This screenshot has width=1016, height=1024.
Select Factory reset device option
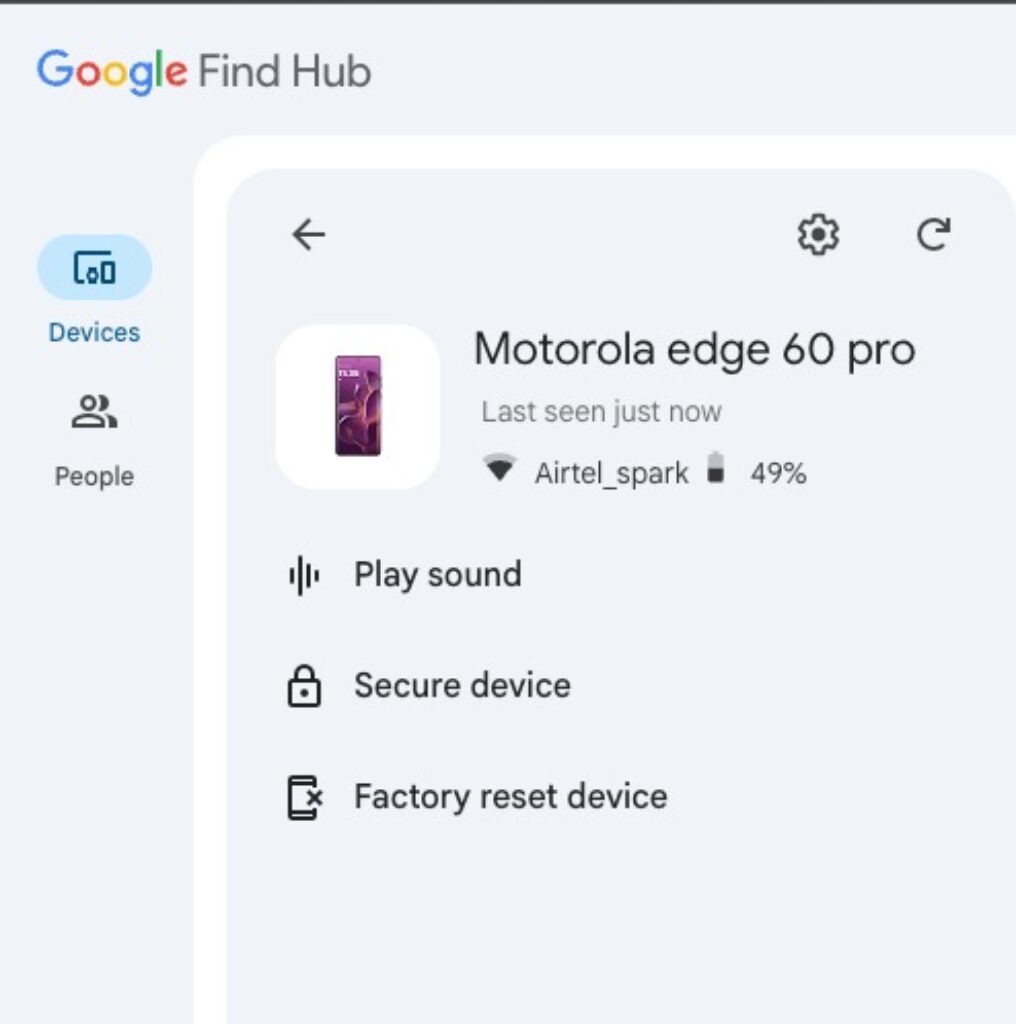point(510,797)
